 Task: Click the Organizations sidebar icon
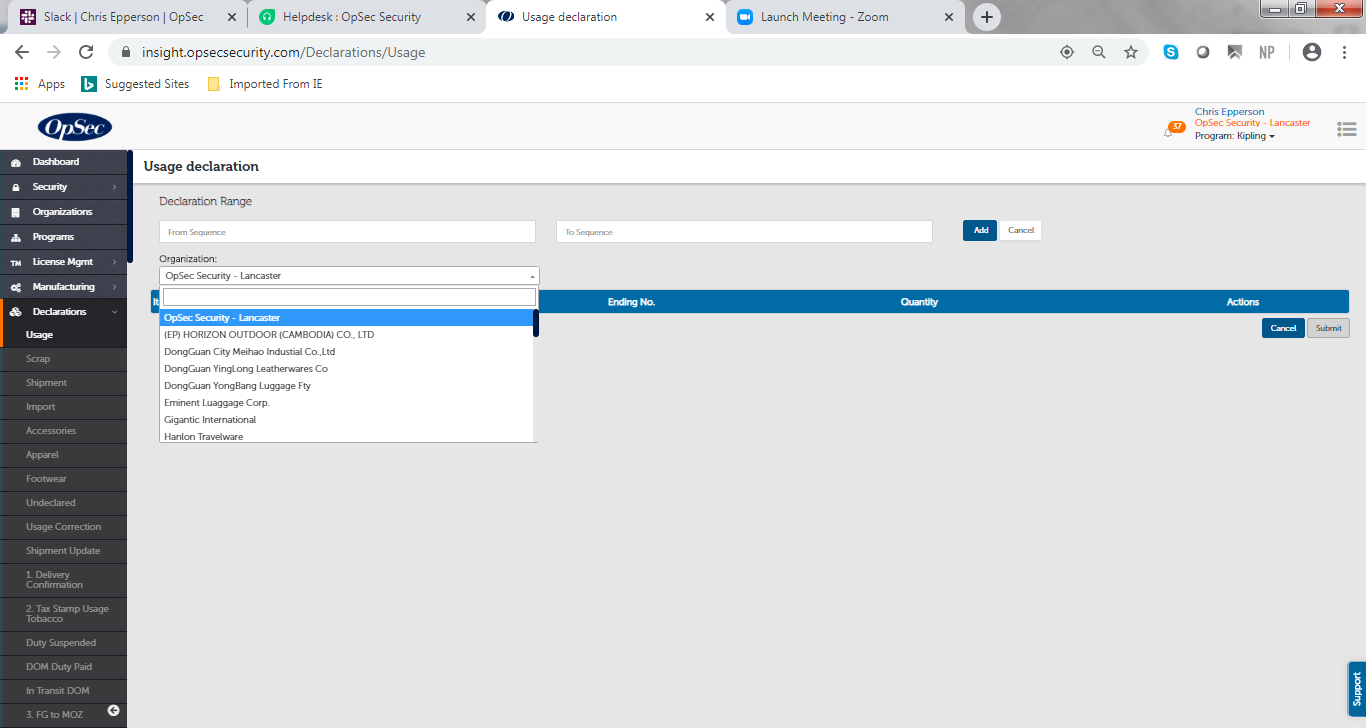coord(15,212)
